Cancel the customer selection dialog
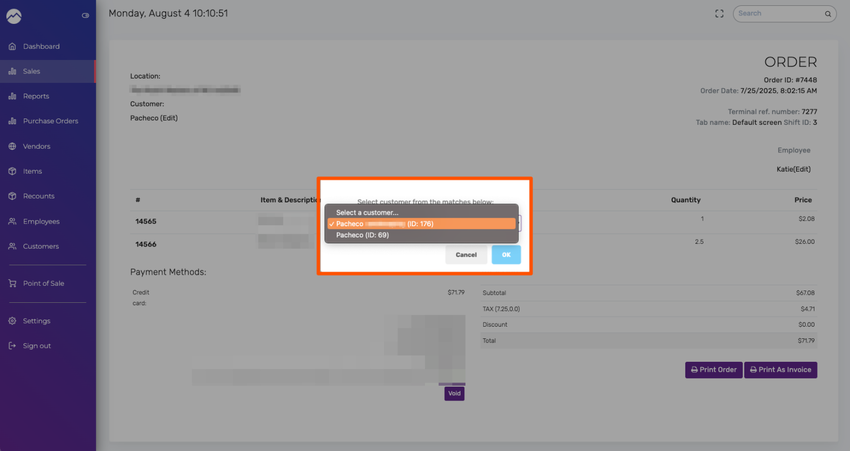This screenshot has height=451, width=850. click(466, 255)
